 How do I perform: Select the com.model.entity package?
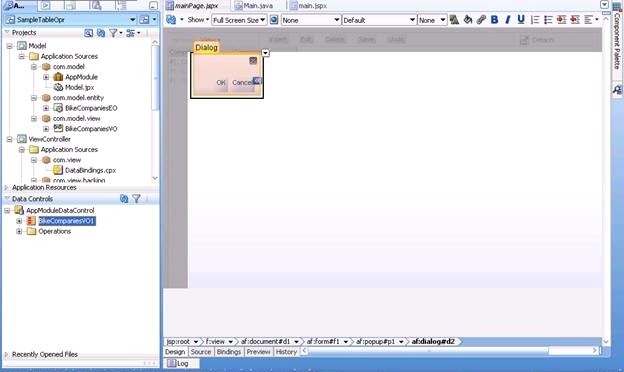(78, 97)
